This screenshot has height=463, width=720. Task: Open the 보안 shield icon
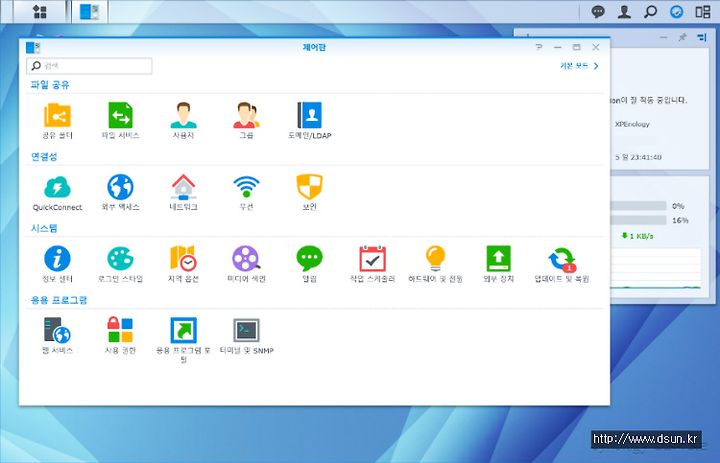pos(309,187)
